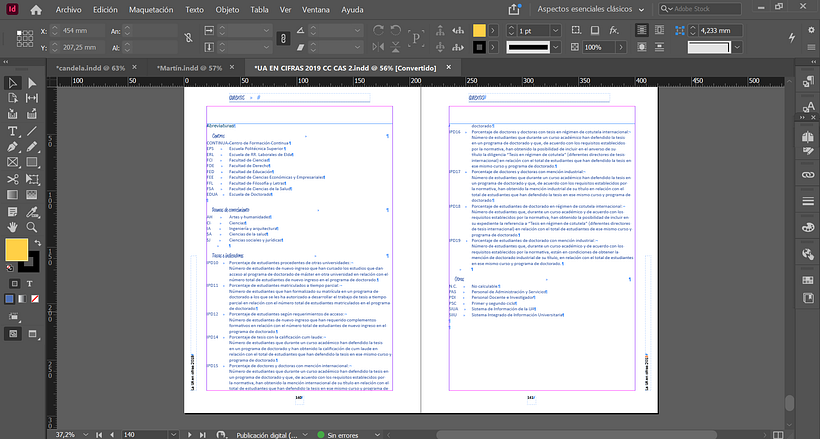Viewport: 820px width, 439px height.
Task: Click the Sin errores preflight status
Action: tap(343, 435)
